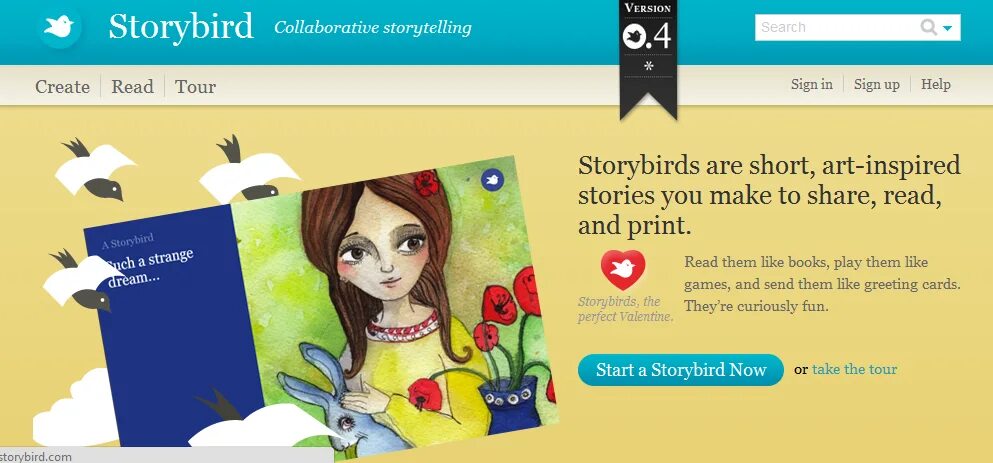This screenshot has width=993, height=463.
Task: Expand the search options dropdown arrow
Action: (947, 29)
